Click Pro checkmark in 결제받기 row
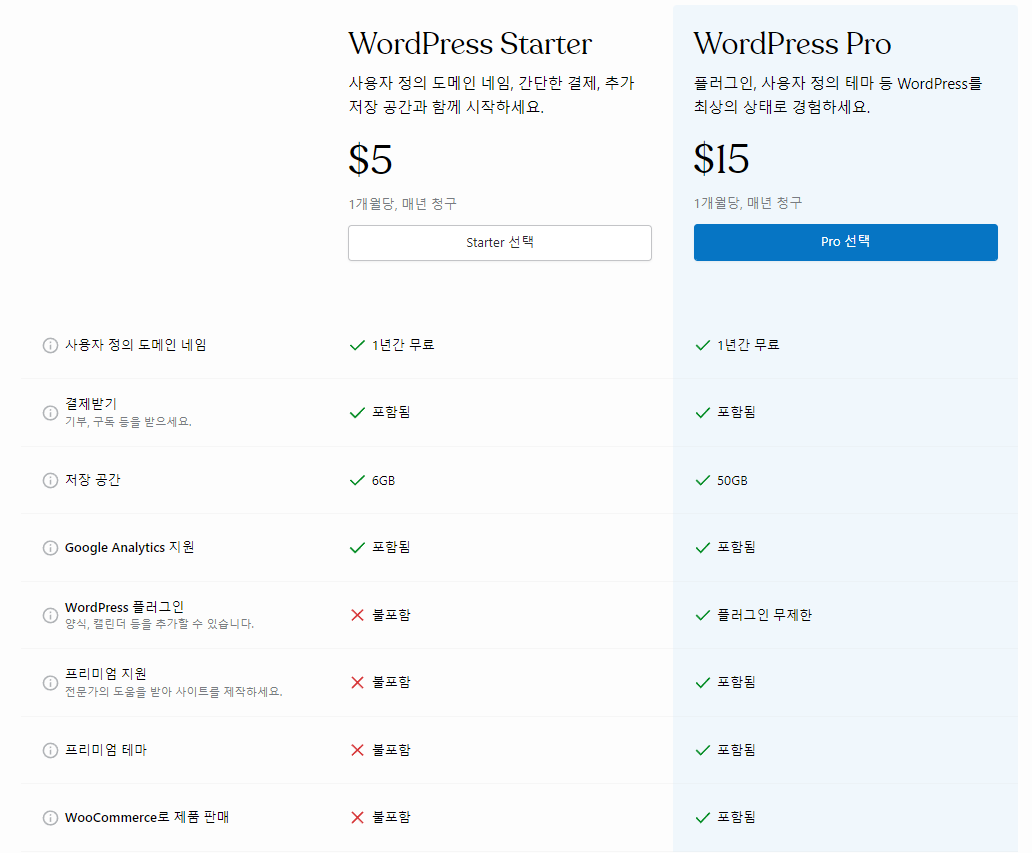The image size is (1032, 853). coord(703,413)
